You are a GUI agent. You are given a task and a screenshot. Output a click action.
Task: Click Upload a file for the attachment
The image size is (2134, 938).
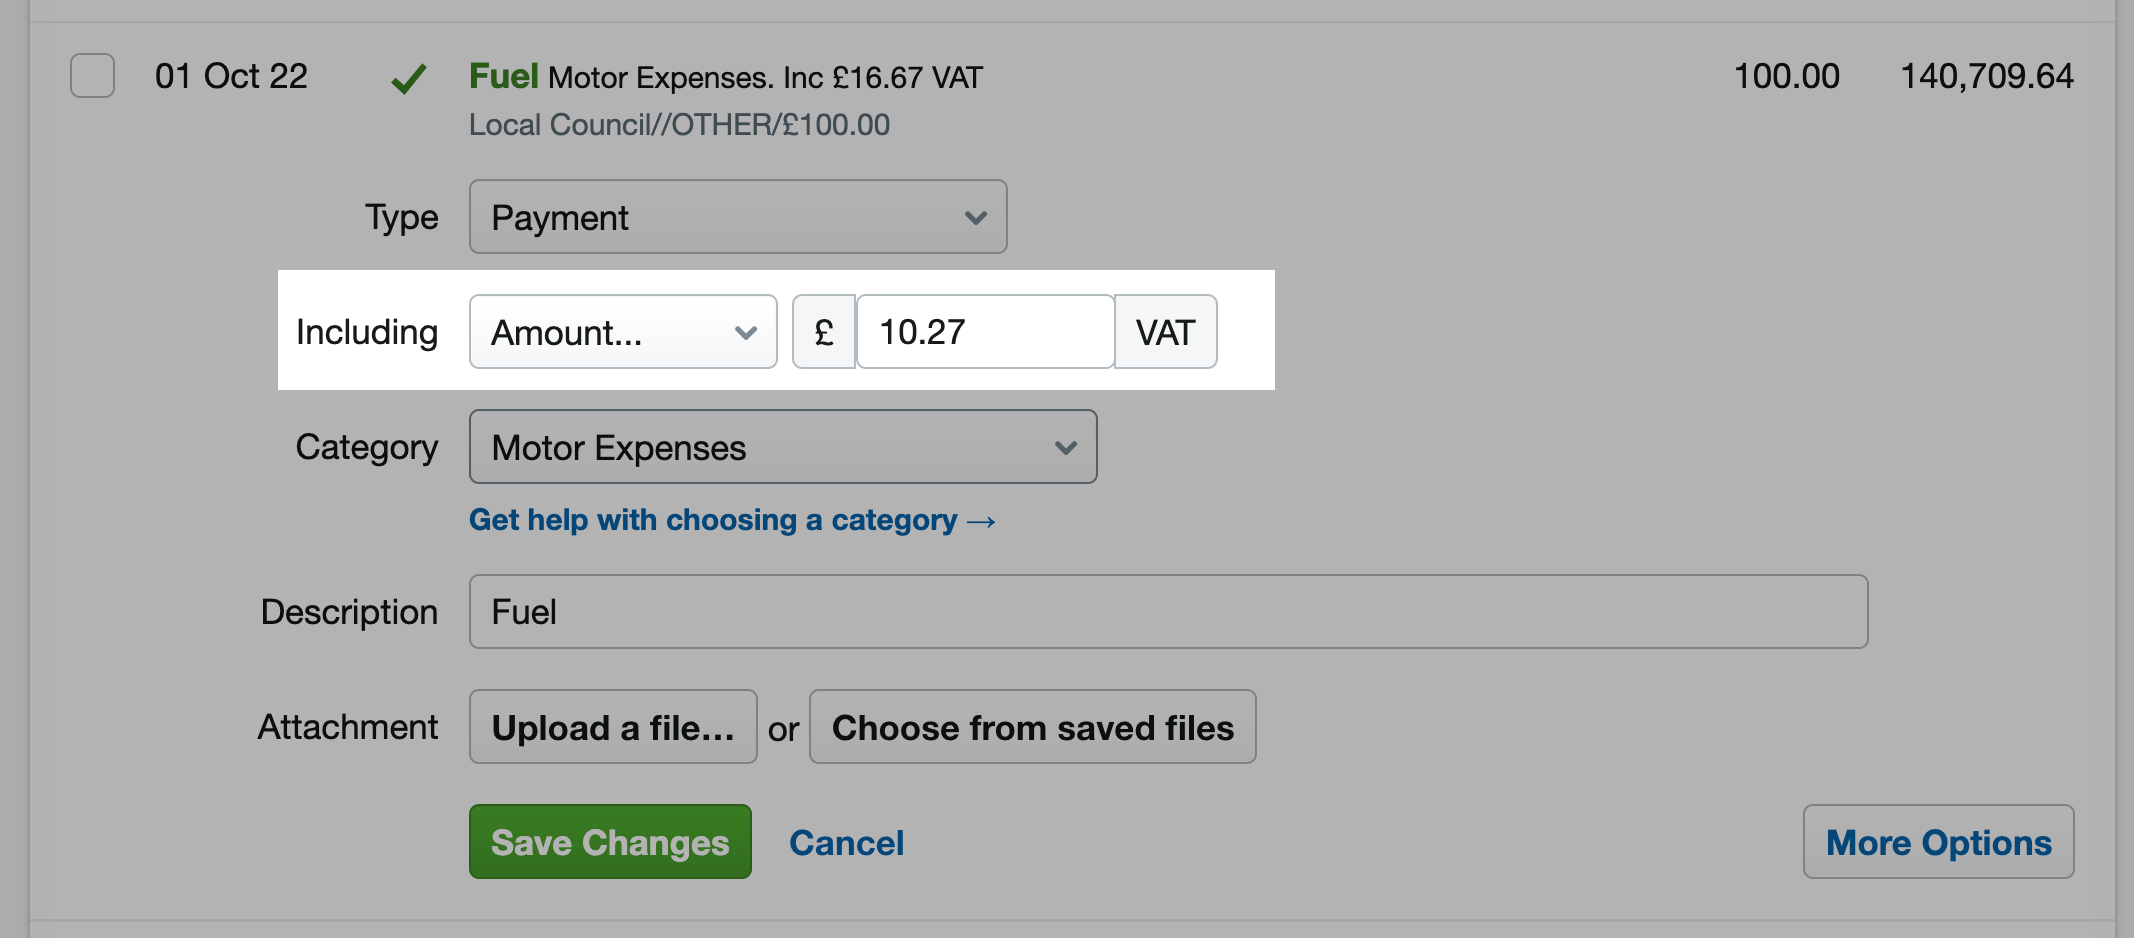tap(612, 727)
